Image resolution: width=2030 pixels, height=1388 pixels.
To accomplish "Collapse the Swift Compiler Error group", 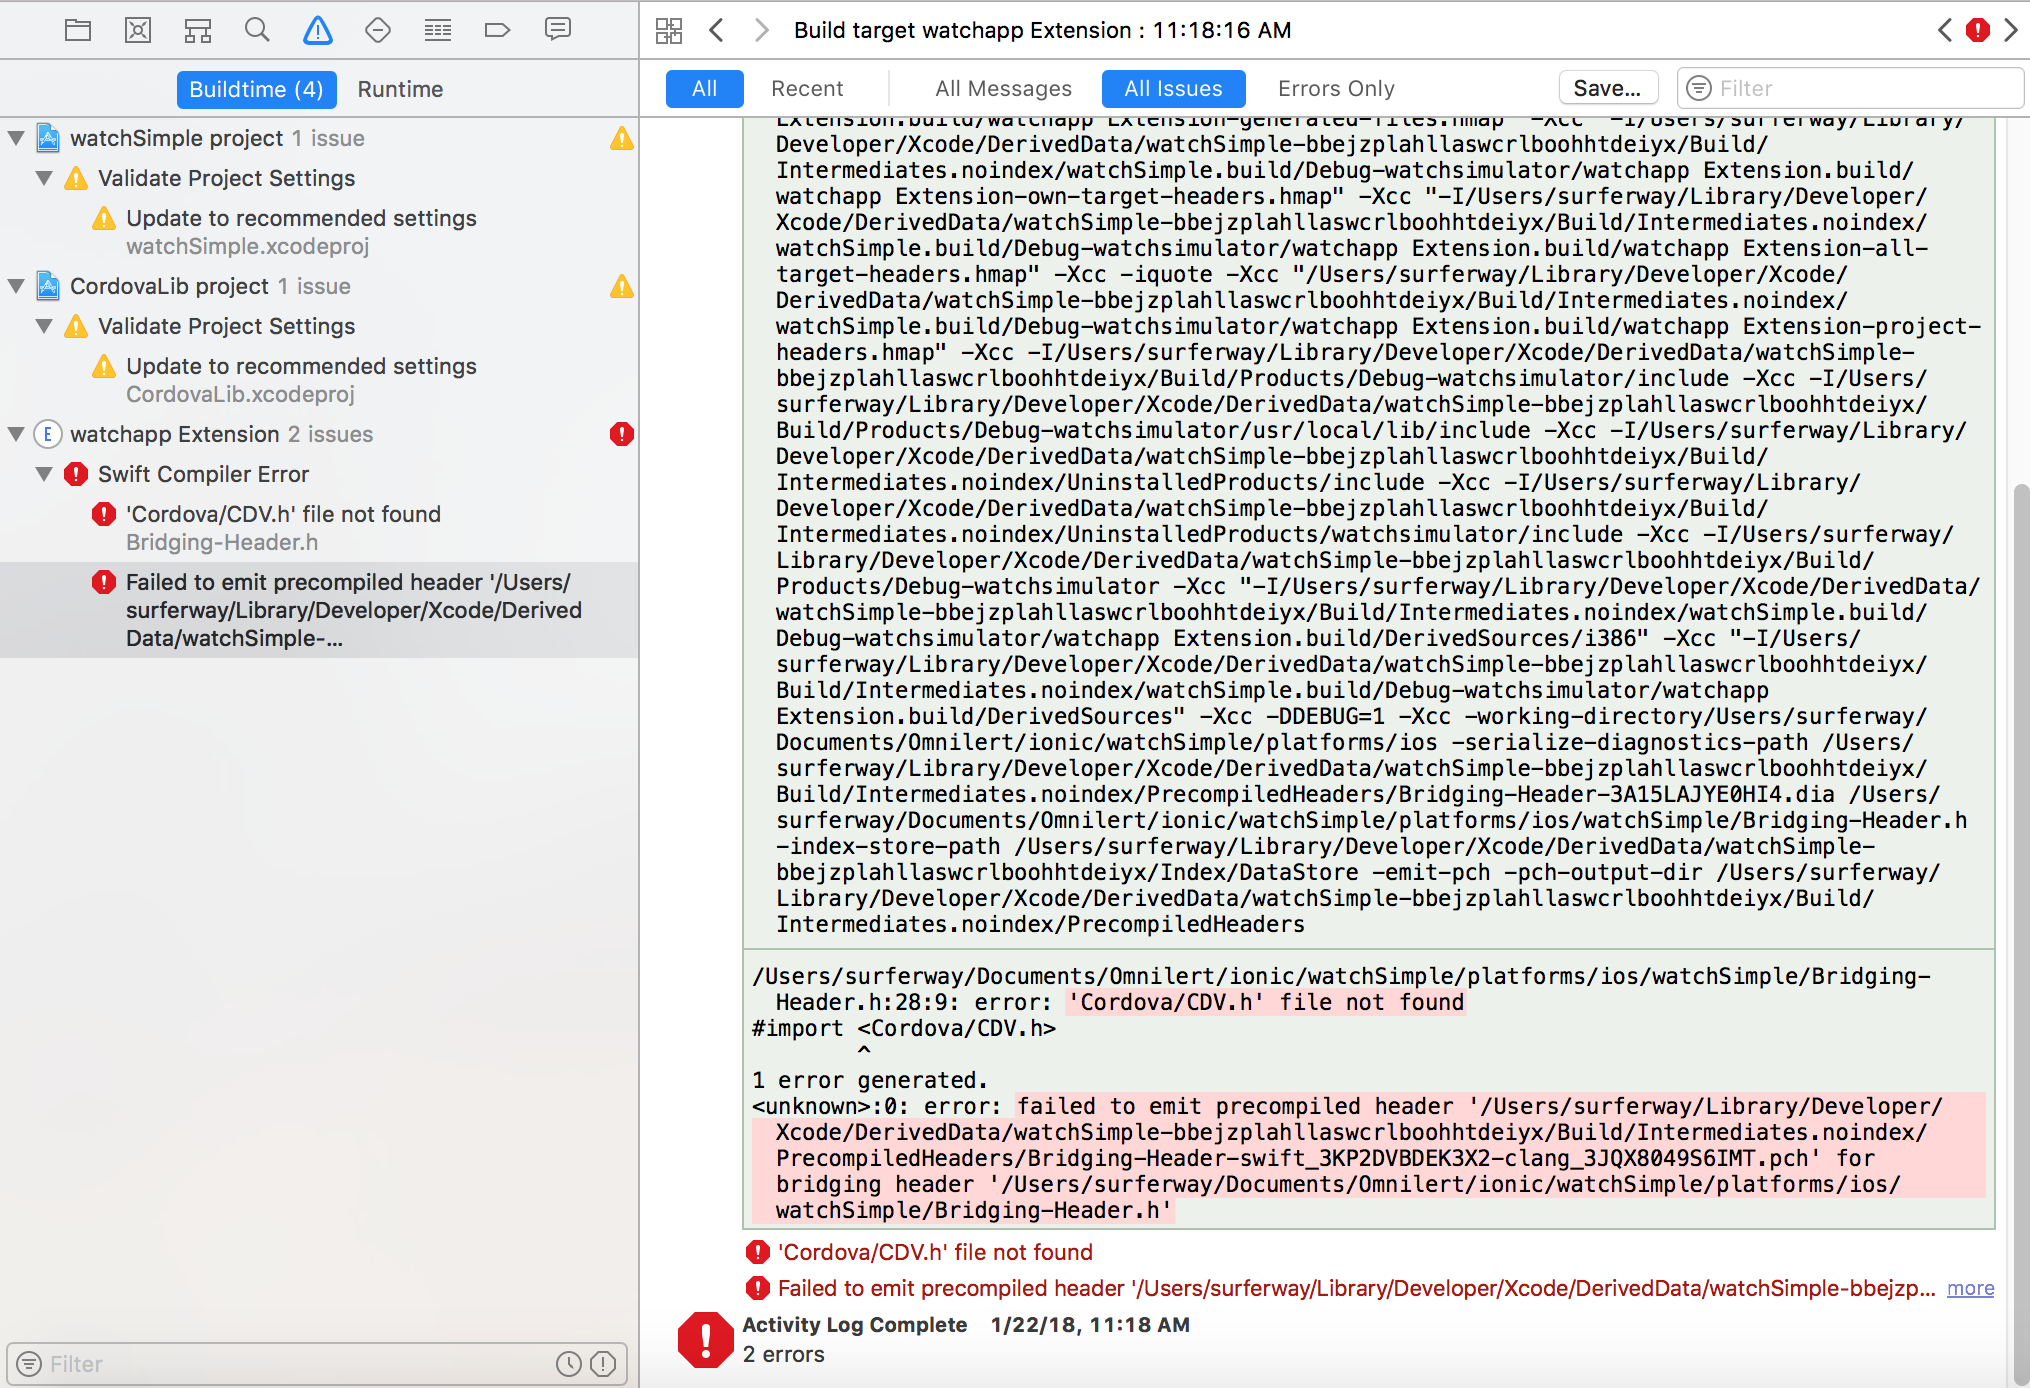I will pyautogui.click(x=45, y=474).
